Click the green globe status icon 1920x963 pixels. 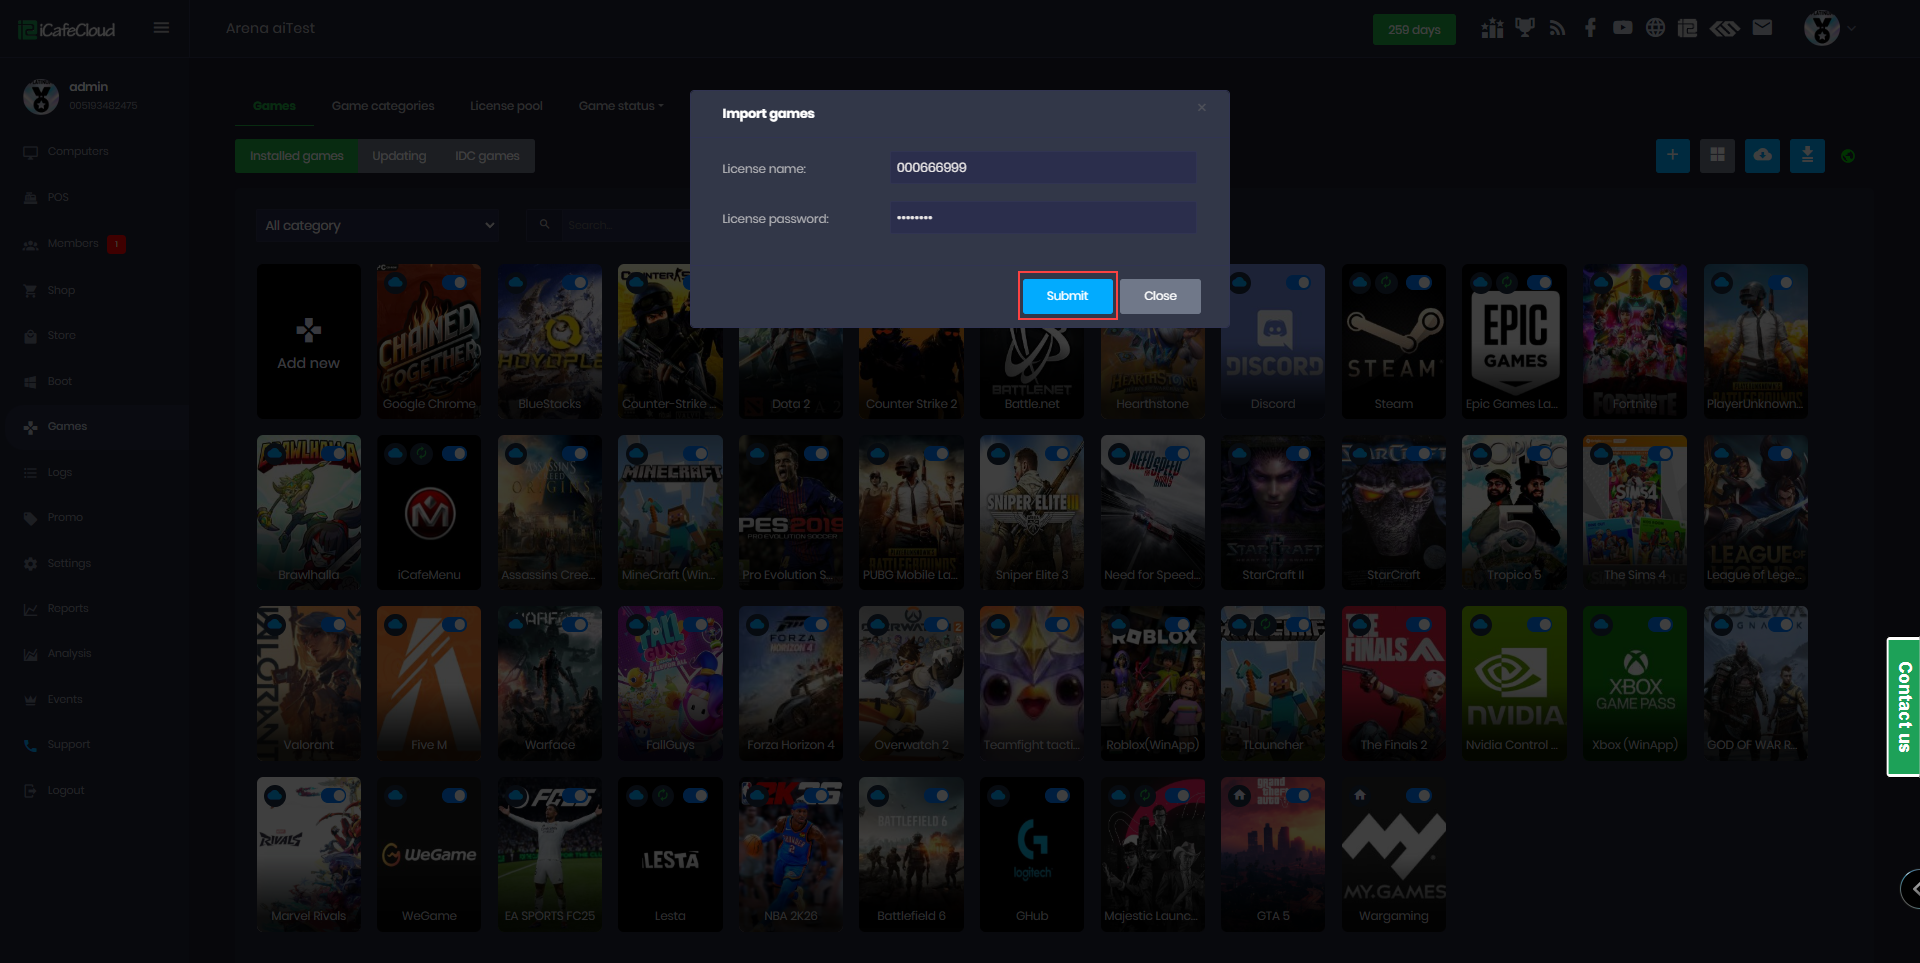click(x=1848, y=156)
